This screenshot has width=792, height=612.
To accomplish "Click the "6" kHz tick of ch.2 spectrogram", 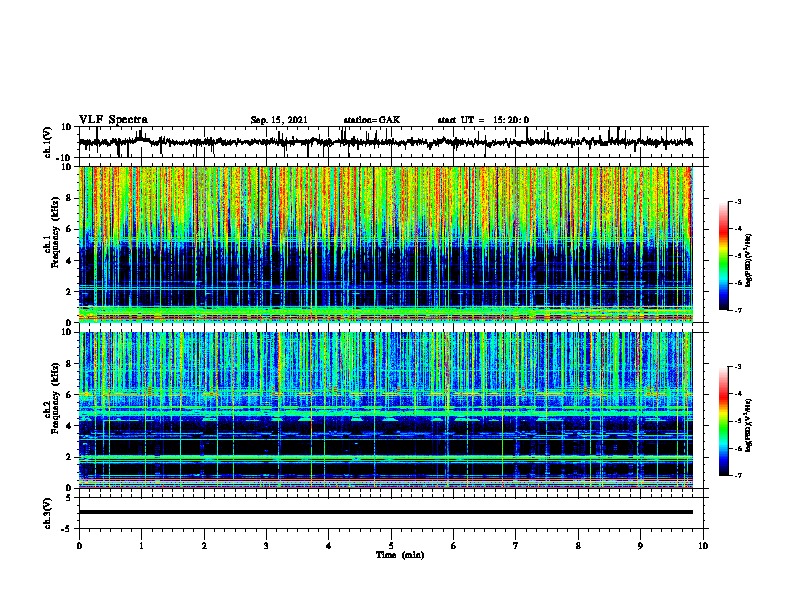I will [x=69, y=395].
